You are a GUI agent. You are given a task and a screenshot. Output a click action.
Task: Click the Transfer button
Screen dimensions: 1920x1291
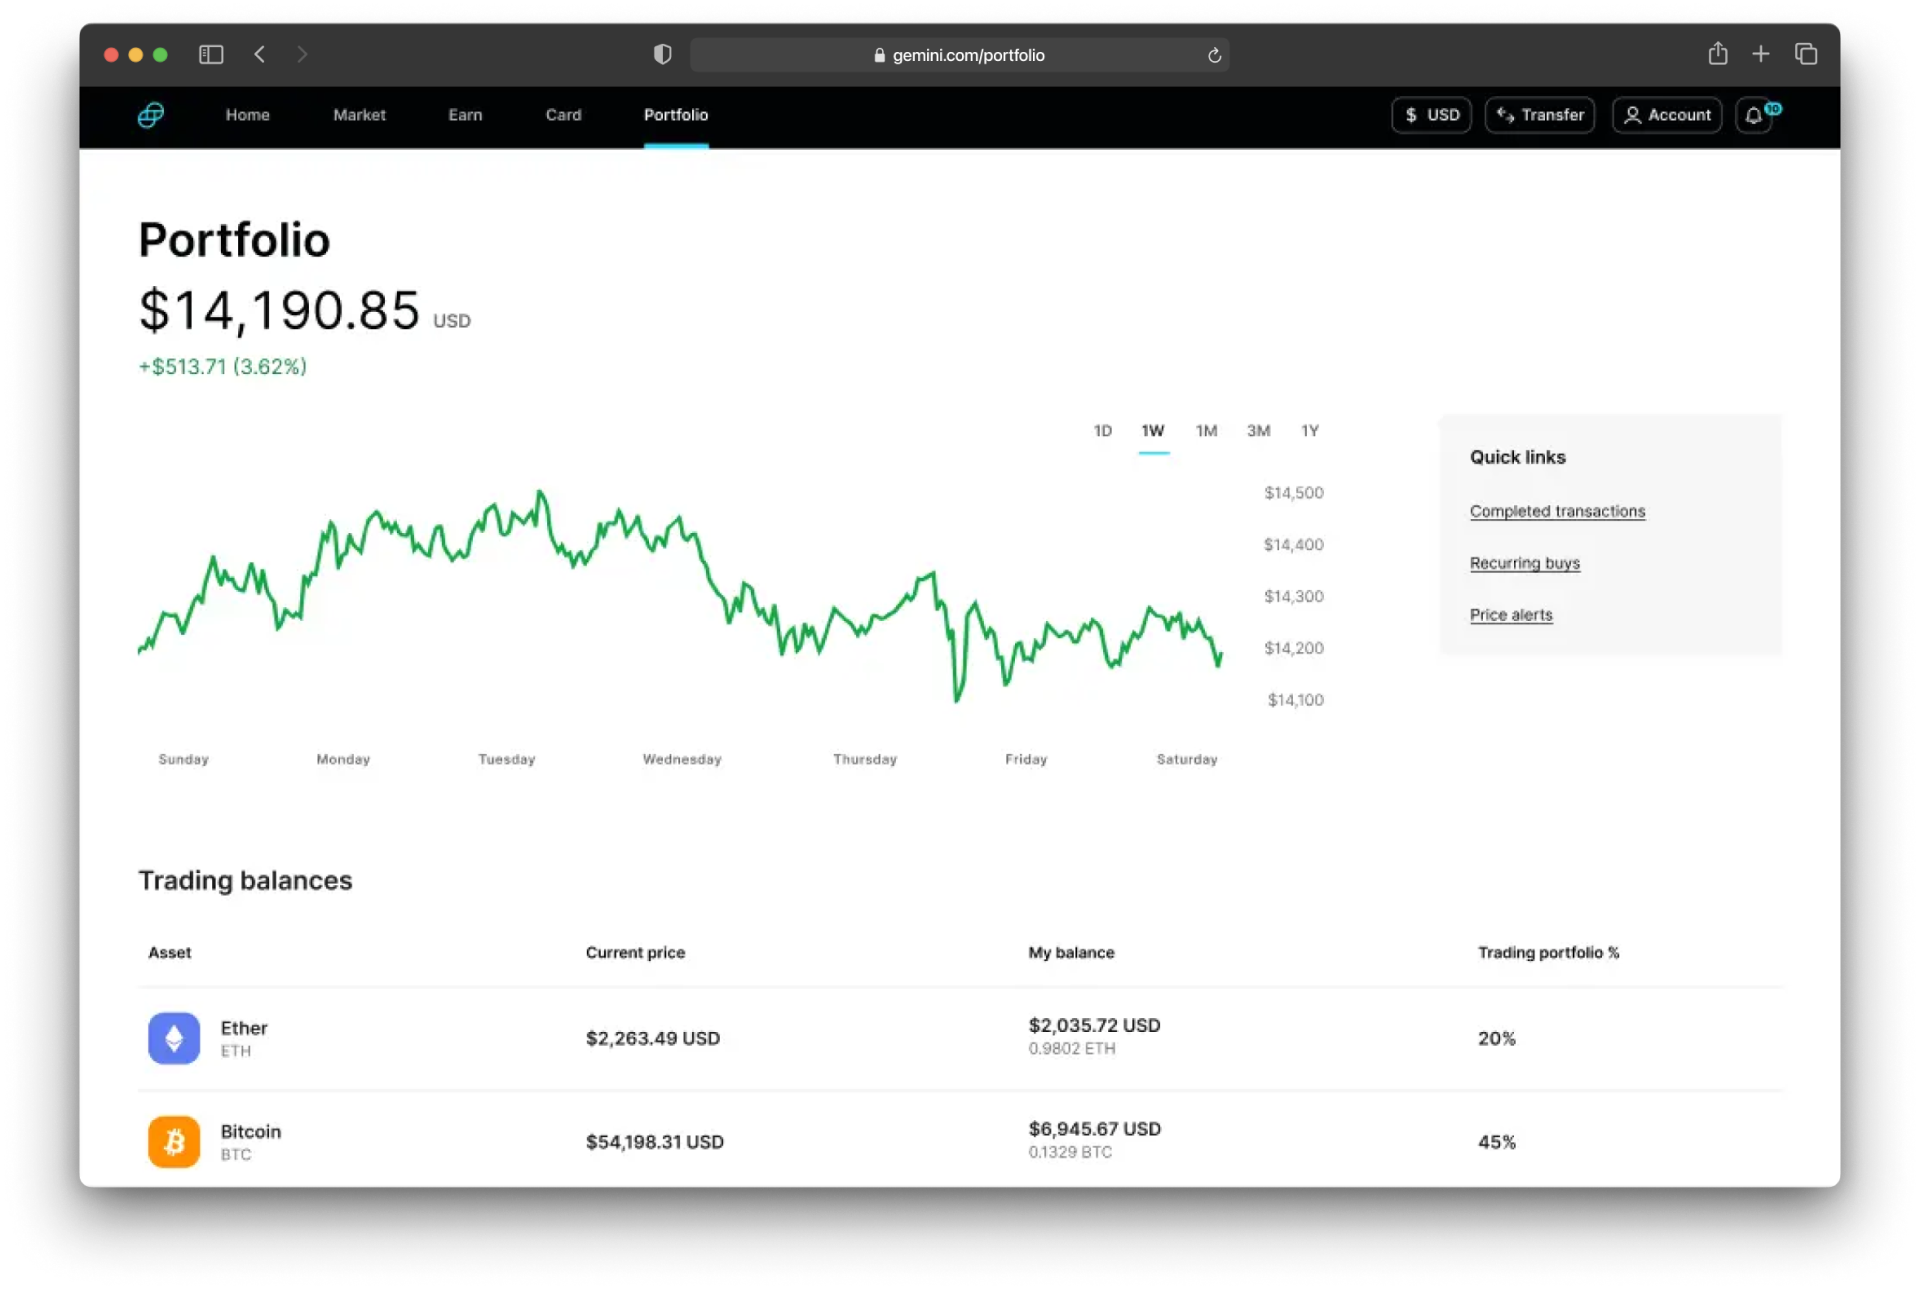click(1540, 115)
